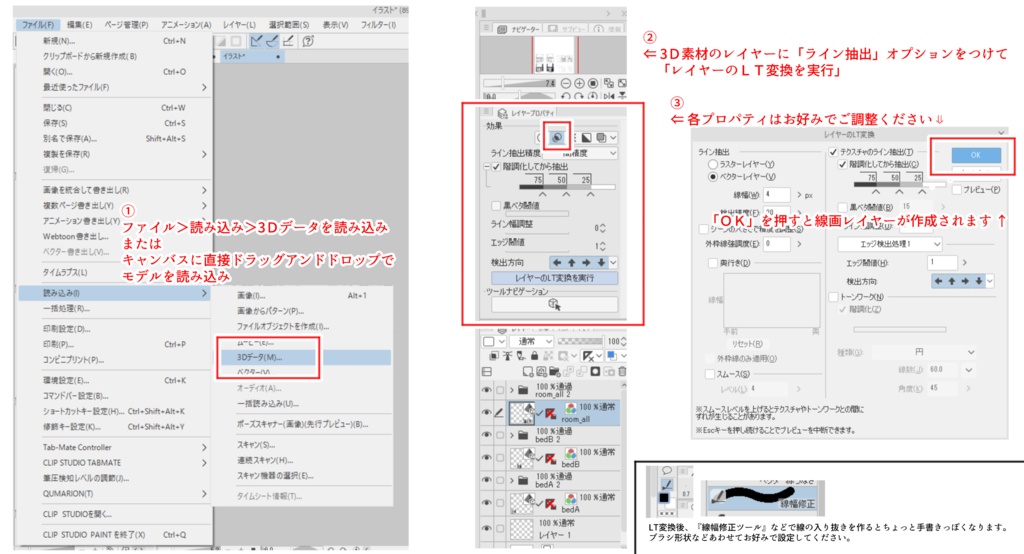Open the 検出方向 dropdown arrow in LT dialog
Viewport: 1024px width, 554px height.
990,282
